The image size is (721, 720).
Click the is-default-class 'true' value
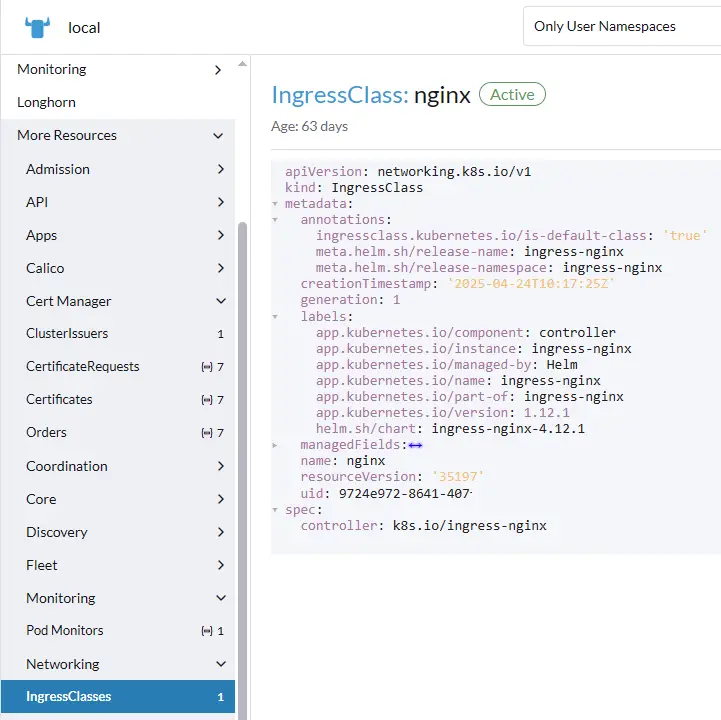point(685,236)
